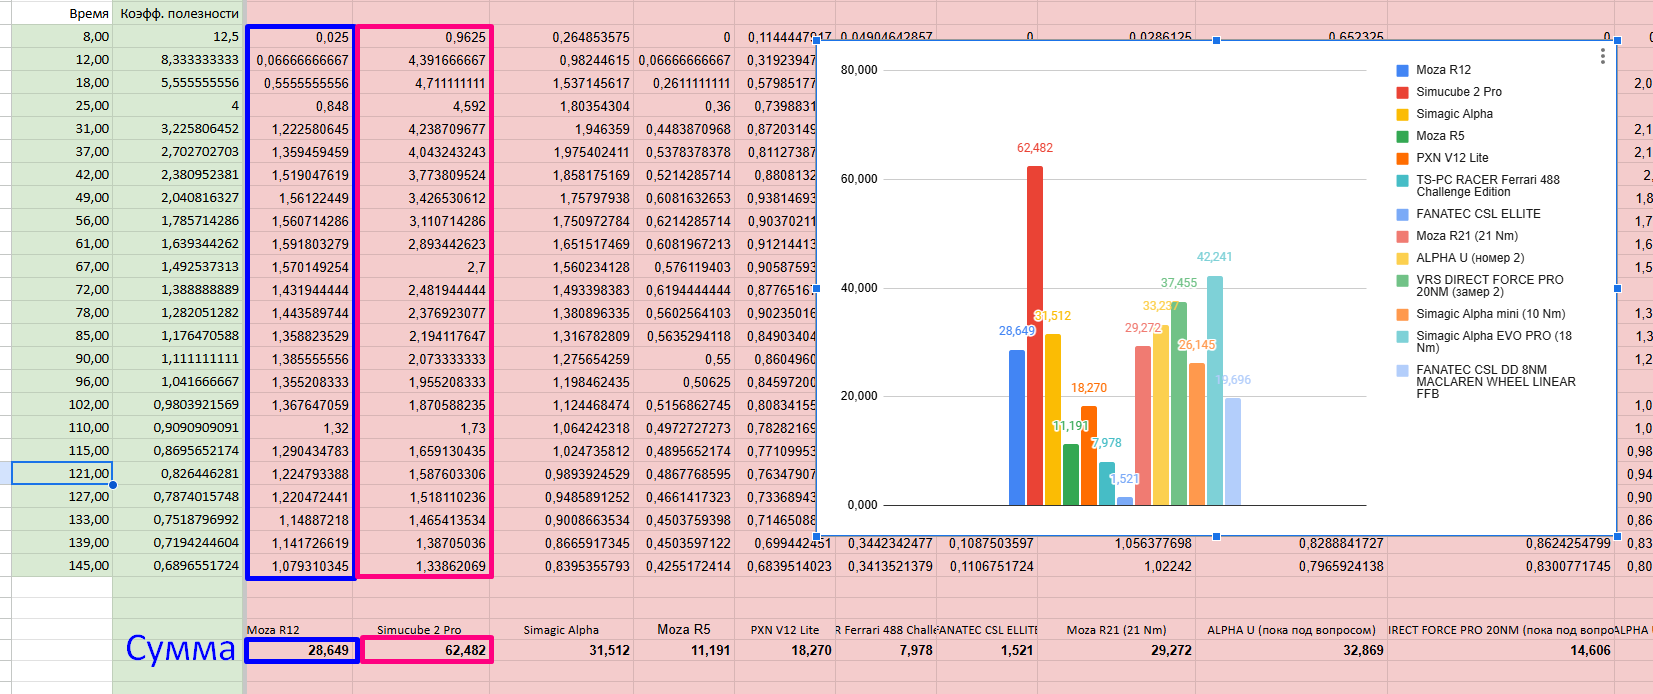
Task: Click the blue Moza R12 chart bar
Action: [x=1017, y=428]
